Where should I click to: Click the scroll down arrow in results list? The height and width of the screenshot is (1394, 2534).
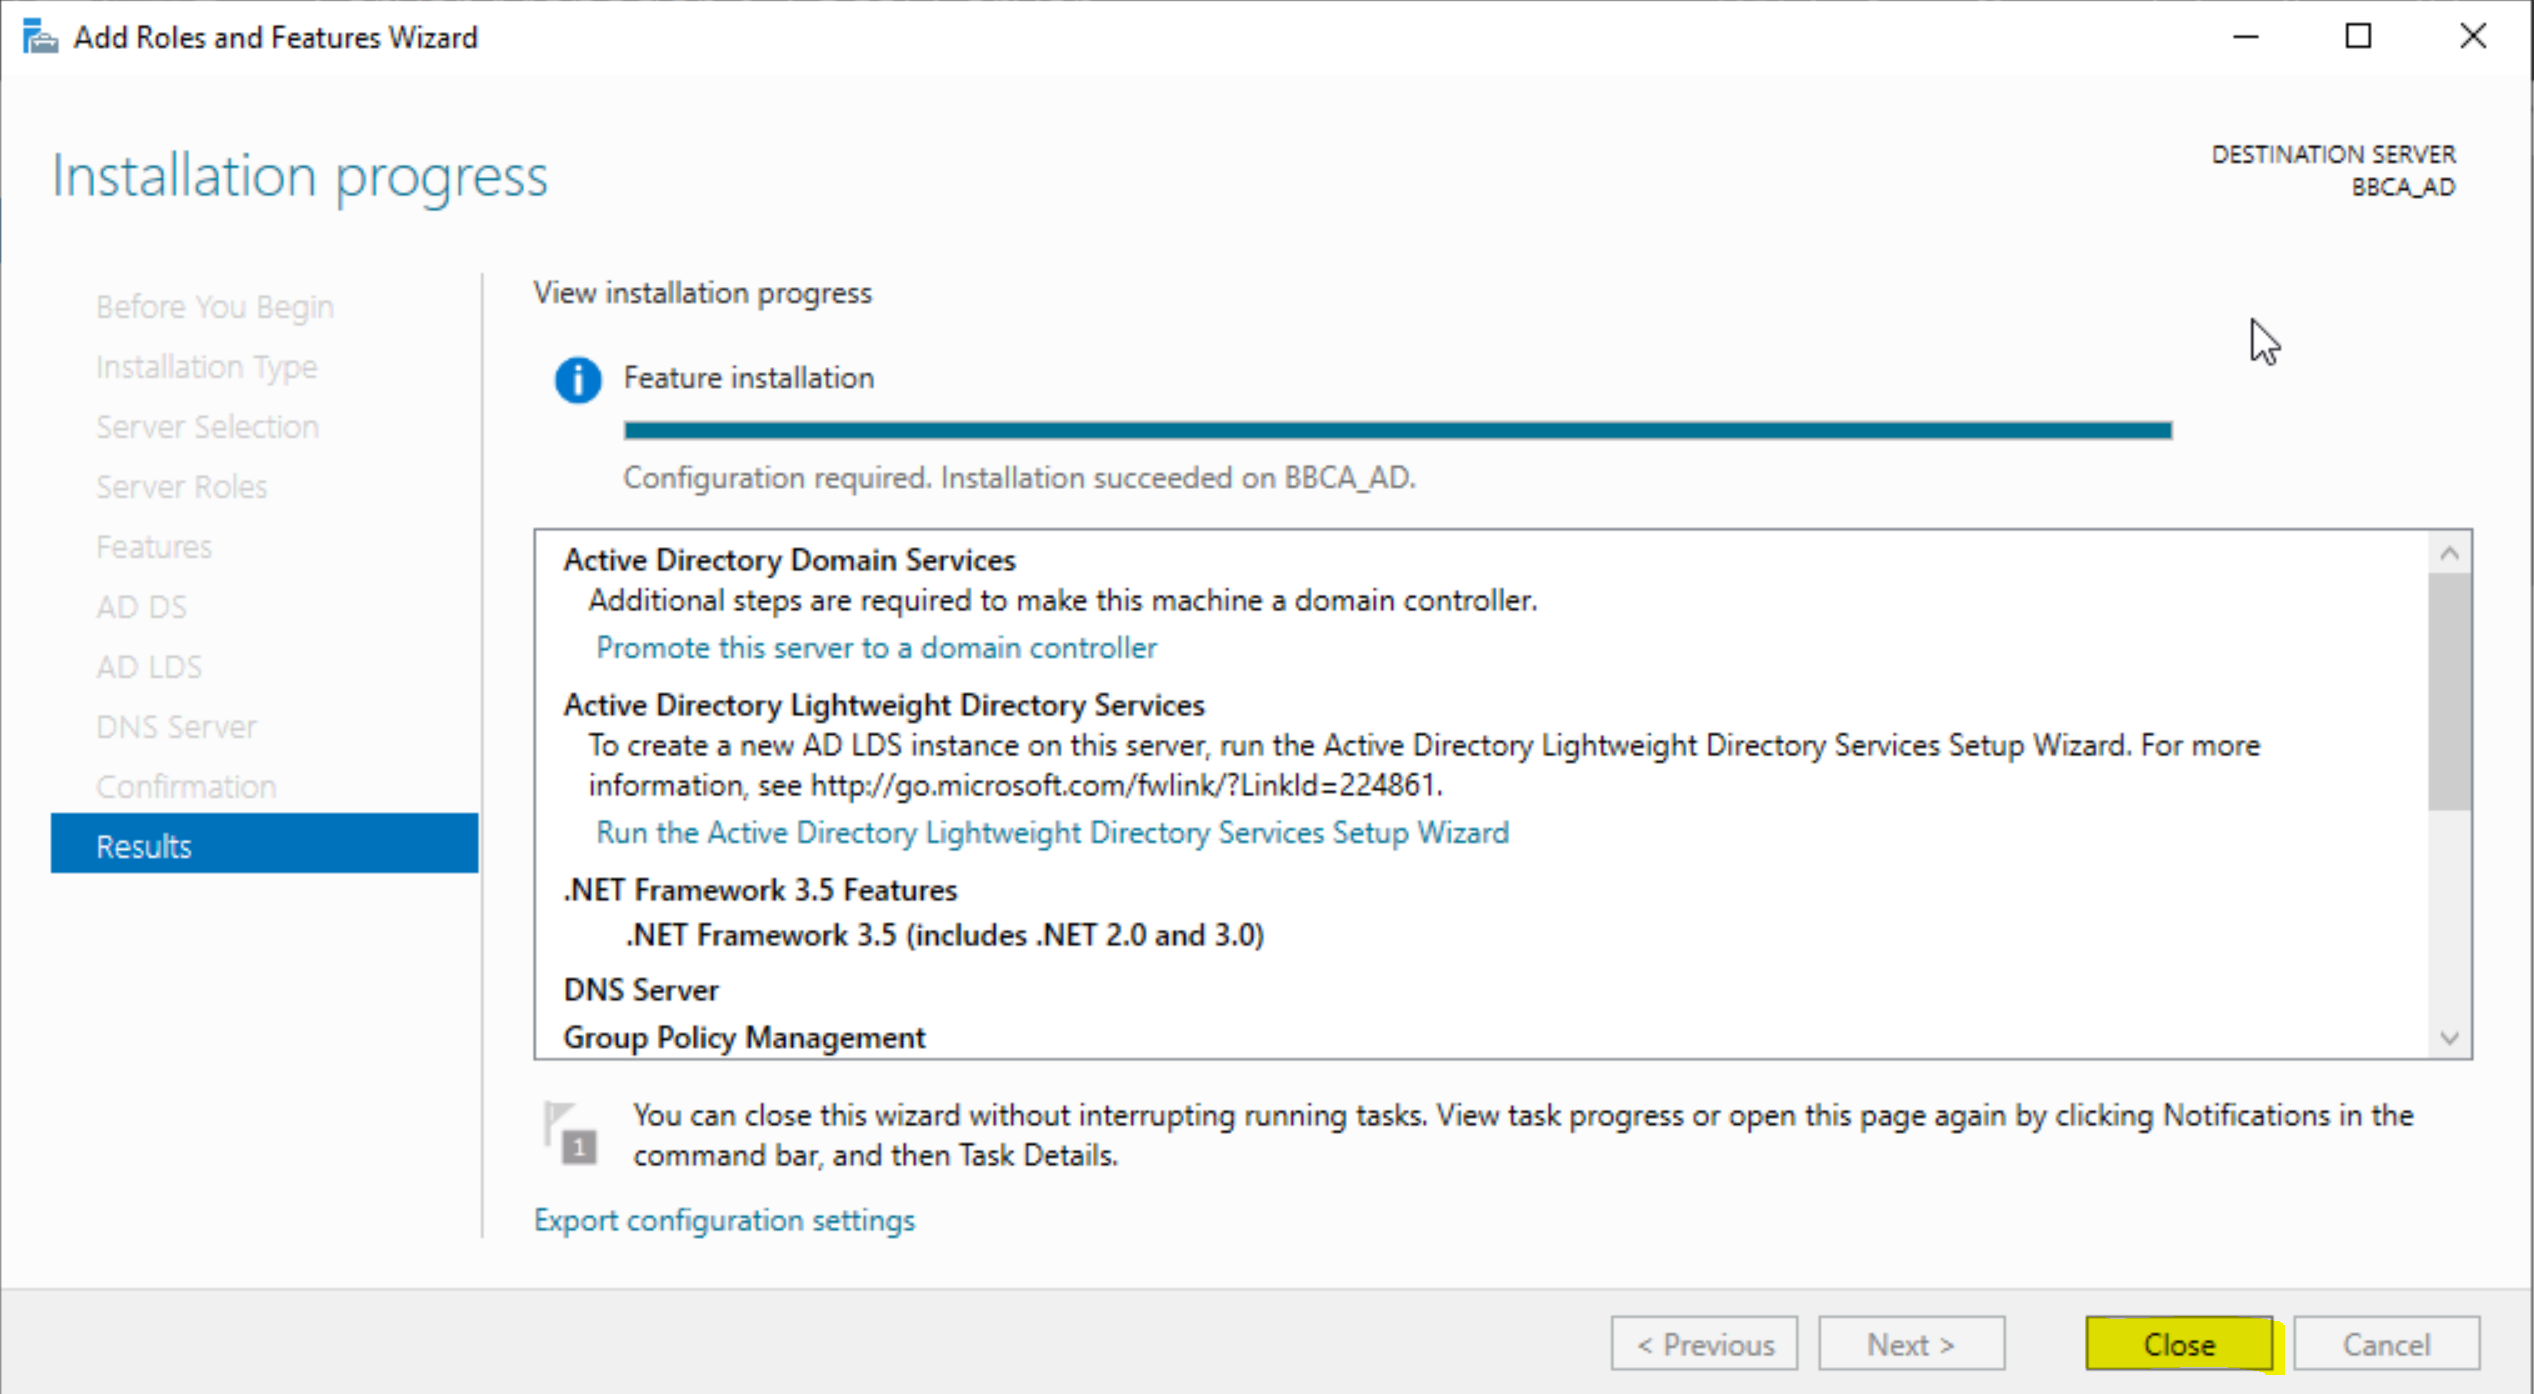[x=2449, y=1037]
